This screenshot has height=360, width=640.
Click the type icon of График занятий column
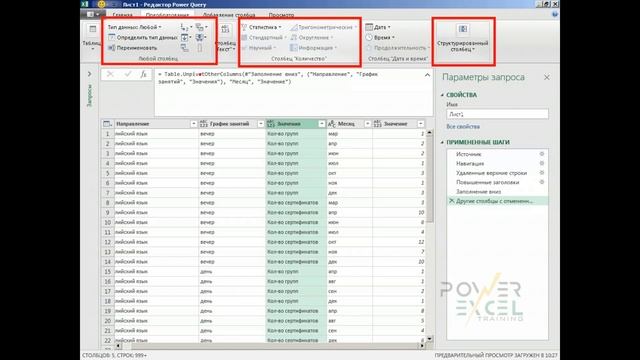tap(204, 124)
